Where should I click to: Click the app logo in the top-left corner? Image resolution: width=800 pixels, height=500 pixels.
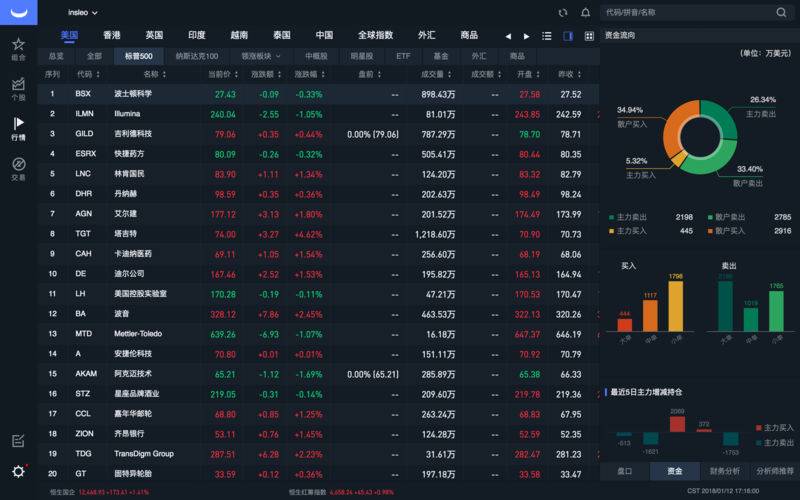[18, 12]
